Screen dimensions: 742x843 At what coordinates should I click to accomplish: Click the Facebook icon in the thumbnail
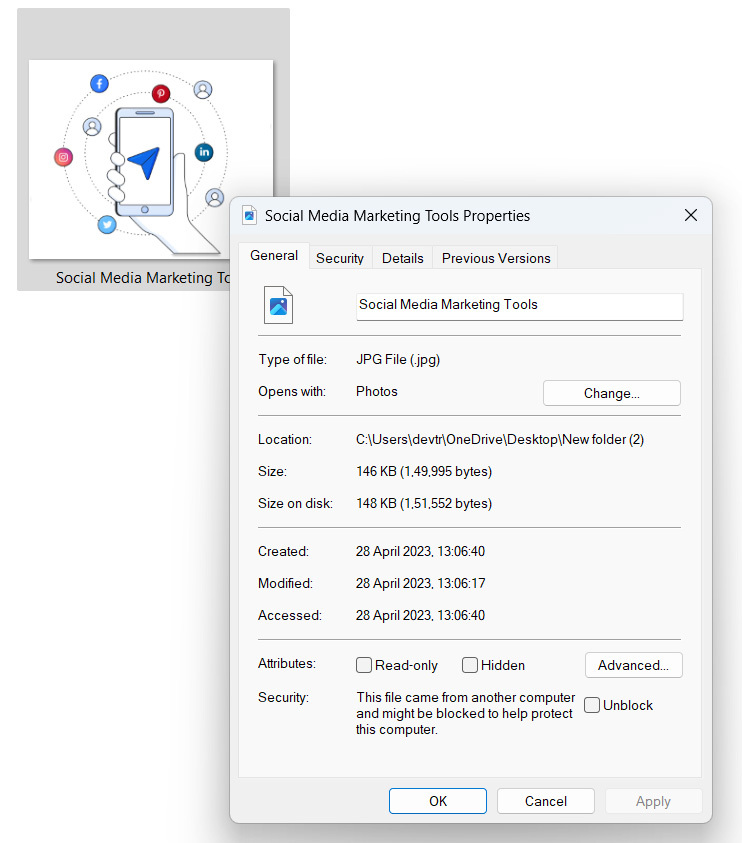coord(99,84)
